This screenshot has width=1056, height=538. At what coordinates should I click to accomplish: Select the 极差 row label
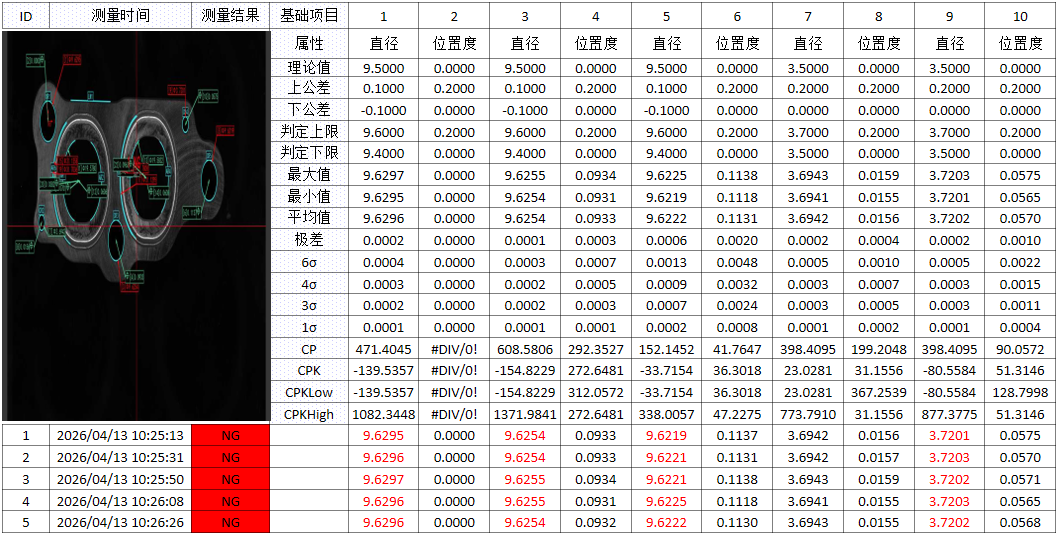(x=309, y=240)
